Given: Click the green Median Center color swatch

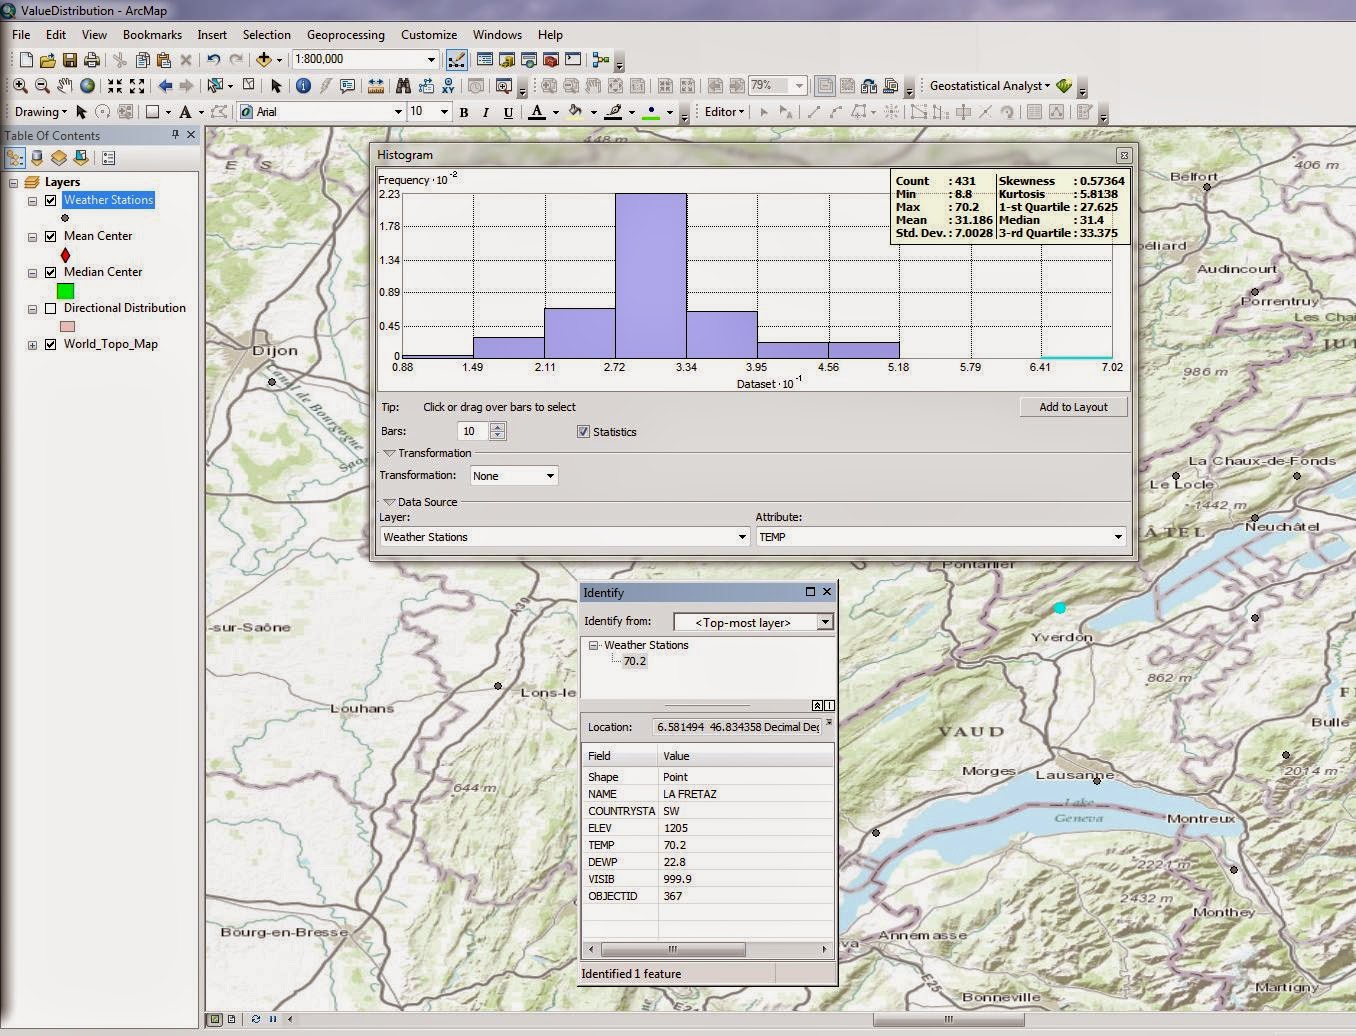Looking at the screenshot, I should click(x=65, y=290).
